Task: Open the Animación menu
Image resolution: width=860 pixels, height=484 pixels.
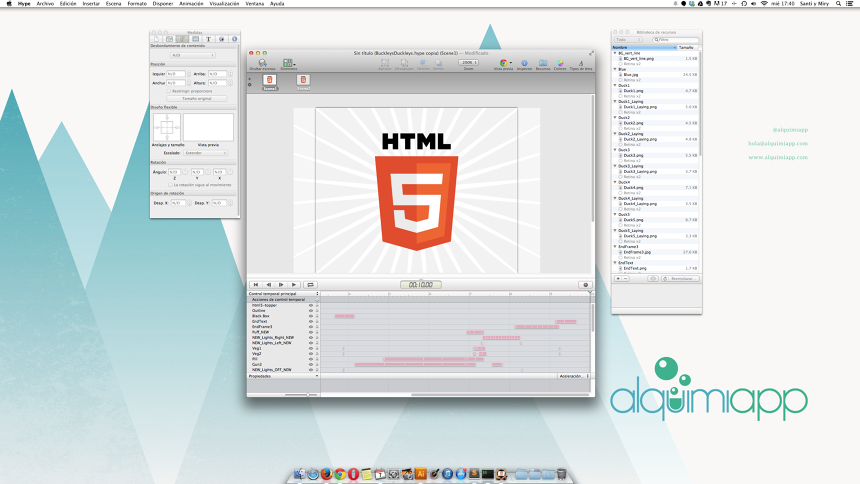Action: (x=191, y=4)
